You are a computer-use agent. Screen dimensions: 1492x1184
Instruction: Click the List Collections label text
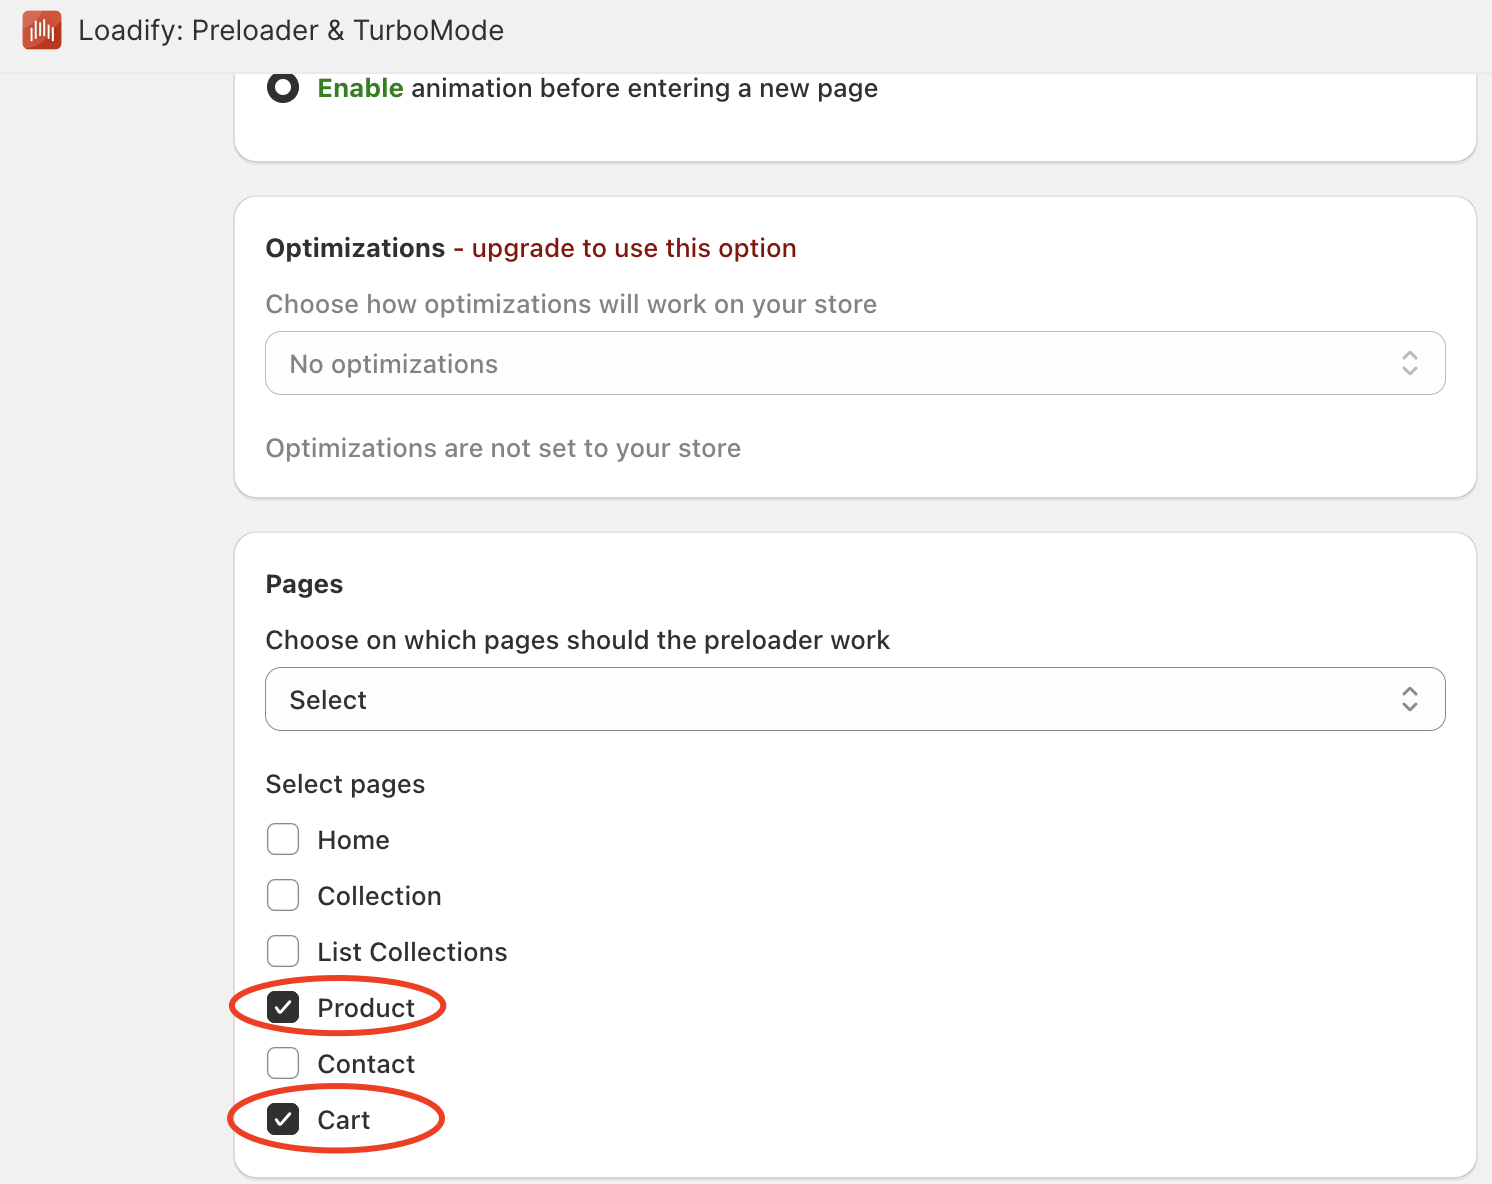tap(412, 952)
